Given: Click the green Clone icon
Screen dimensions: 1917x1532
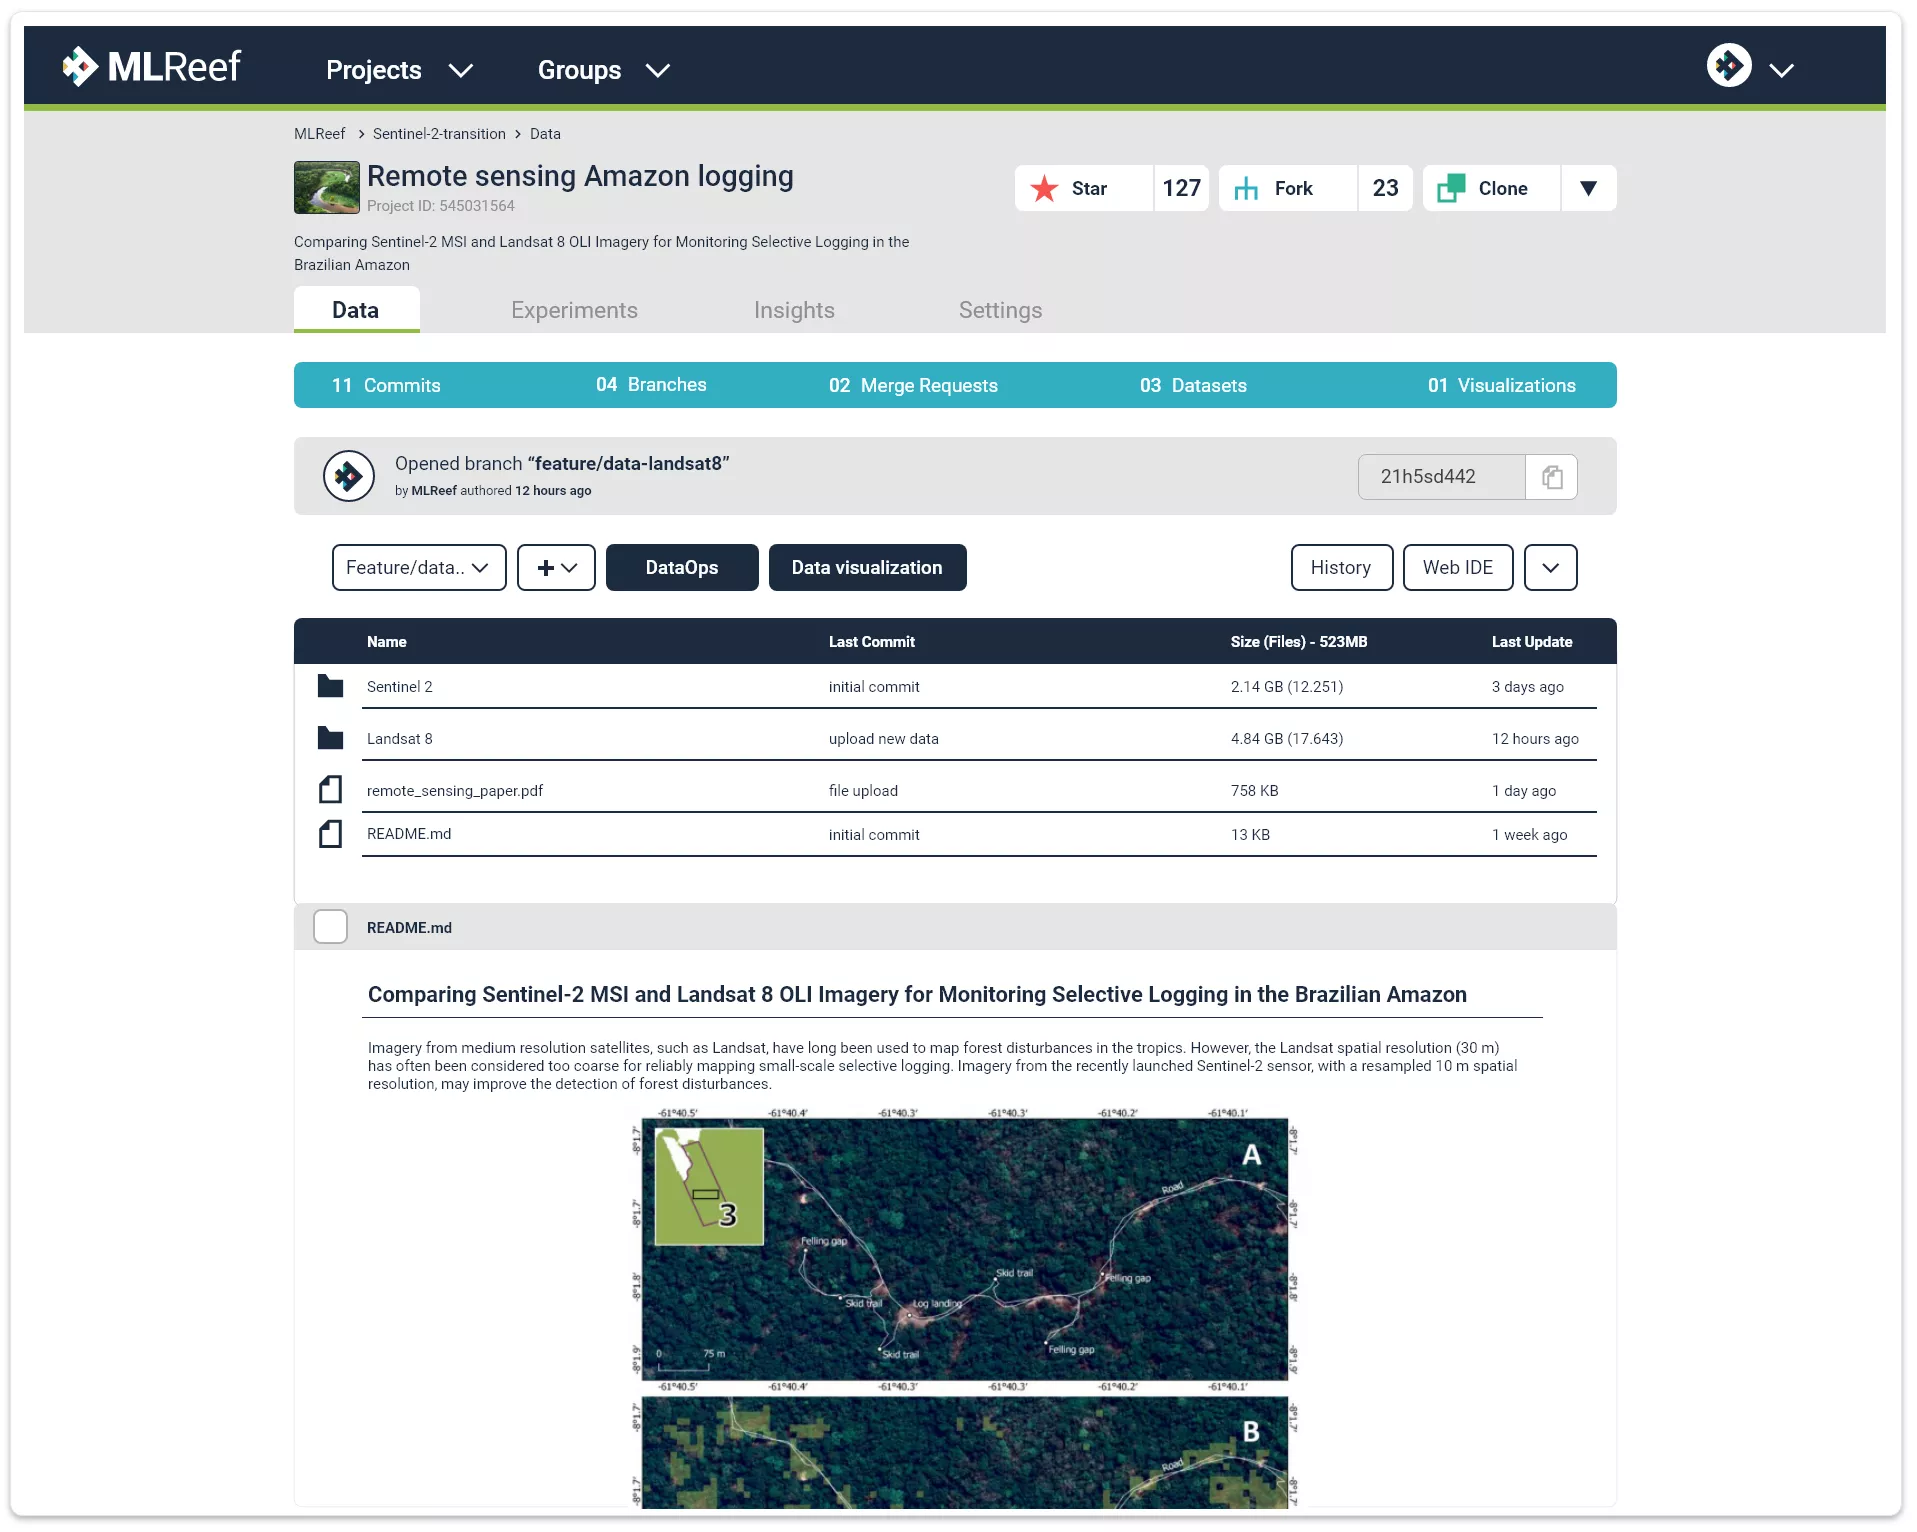Looking at the screenshot, I should click(1450, 188).
